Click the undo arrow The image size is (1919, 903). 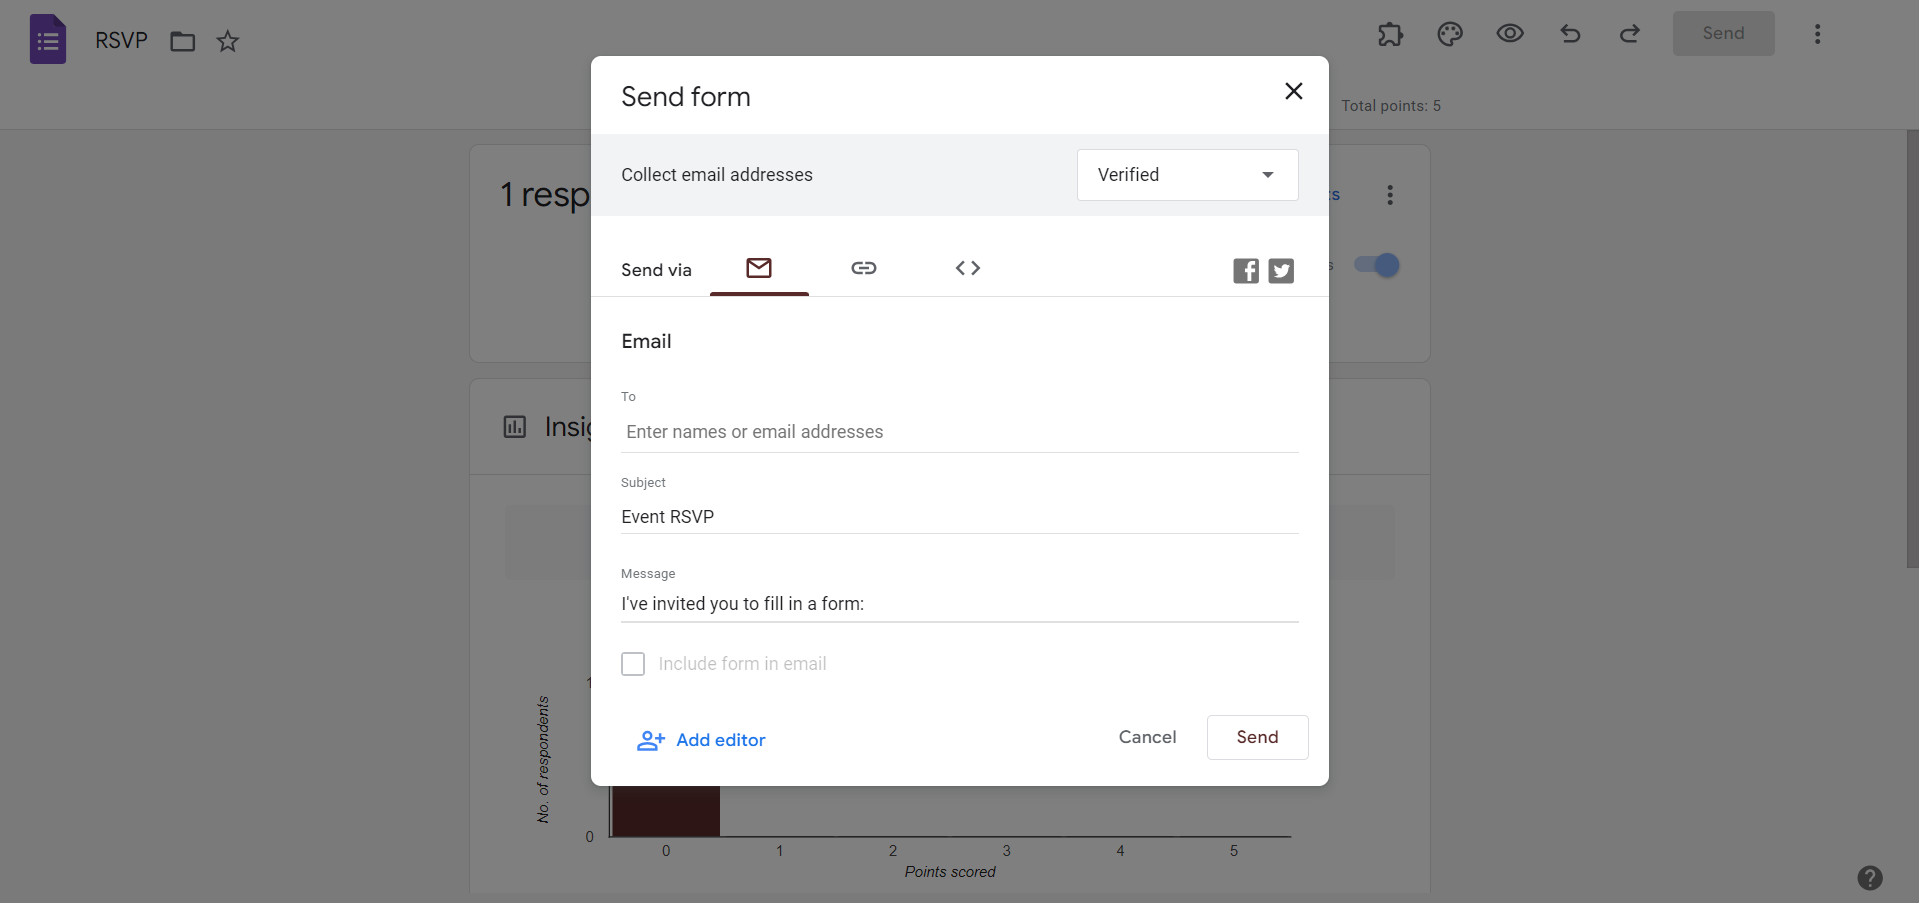pos(1570,34)
